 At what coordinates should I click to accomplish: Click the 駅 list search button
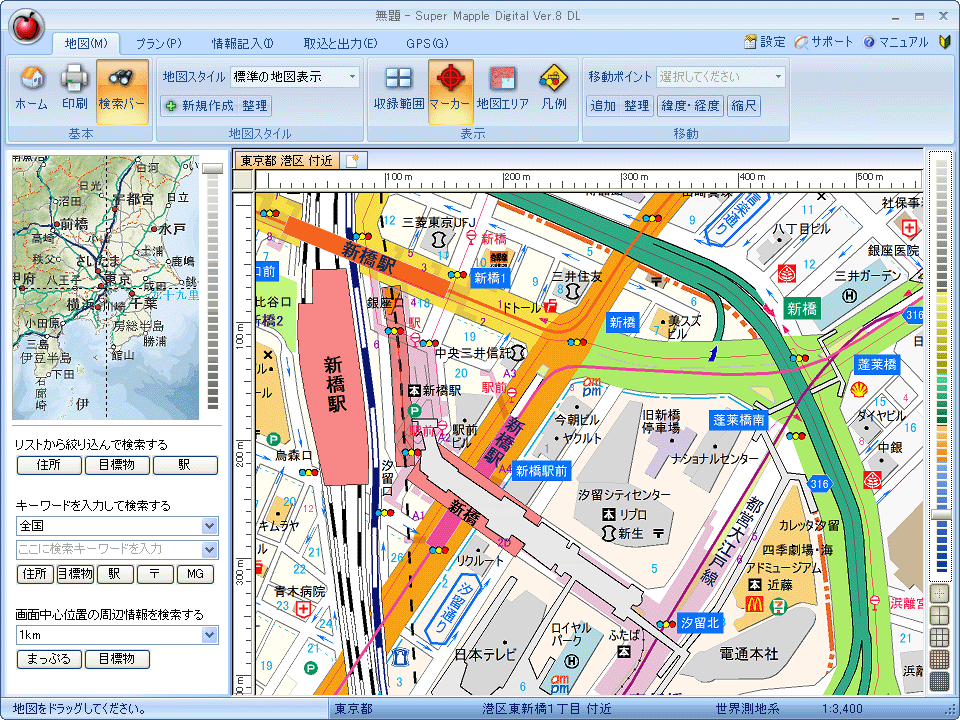pyautogui.click(x=185, y=465)
